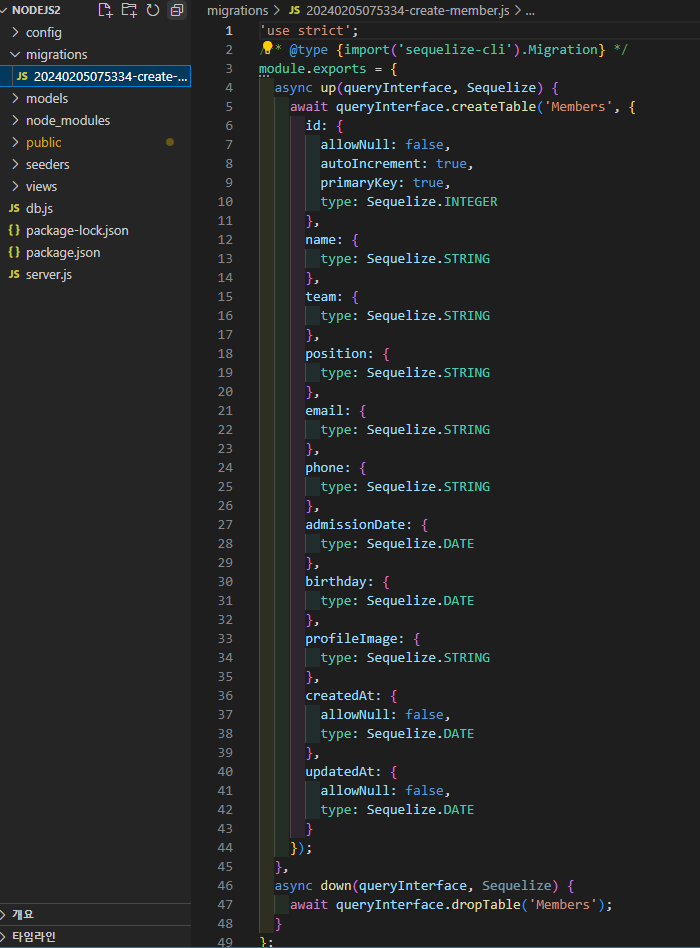700x948 pixels.
Task: Click the modified dot on public folder
Action: [x=170, y=142]
